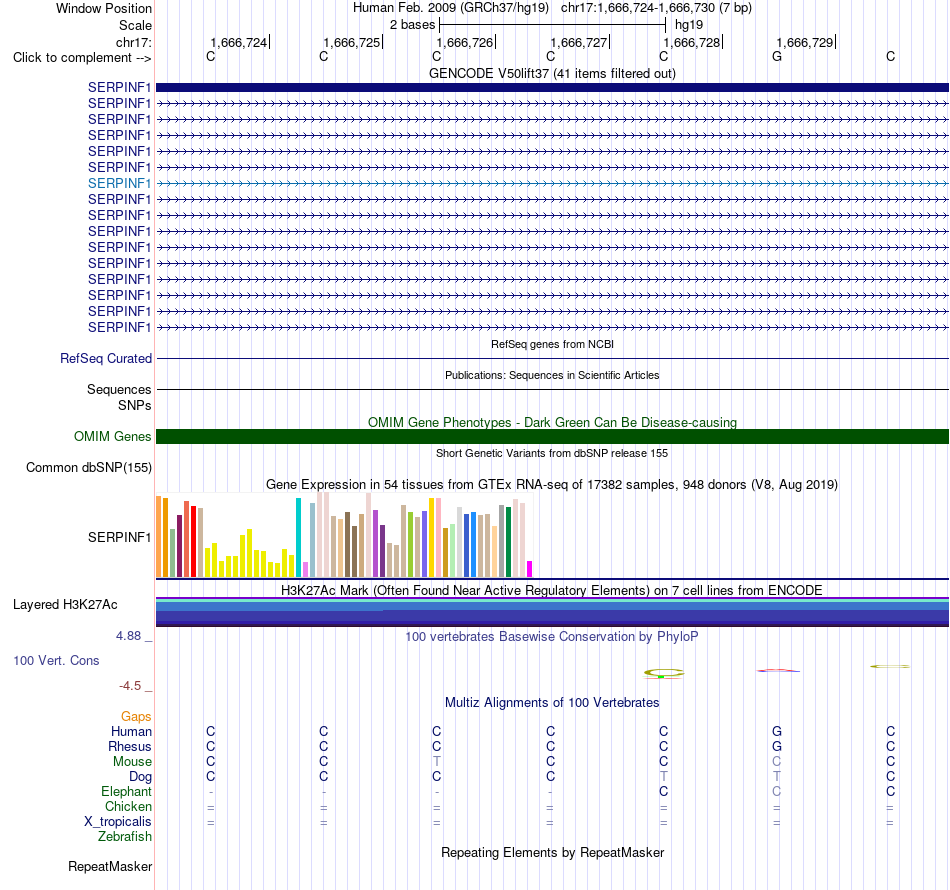The height and width of the screenshot is (890, 950).
Task: Click the "100 Vert. Cons" track label
Action: coord(56,660)
